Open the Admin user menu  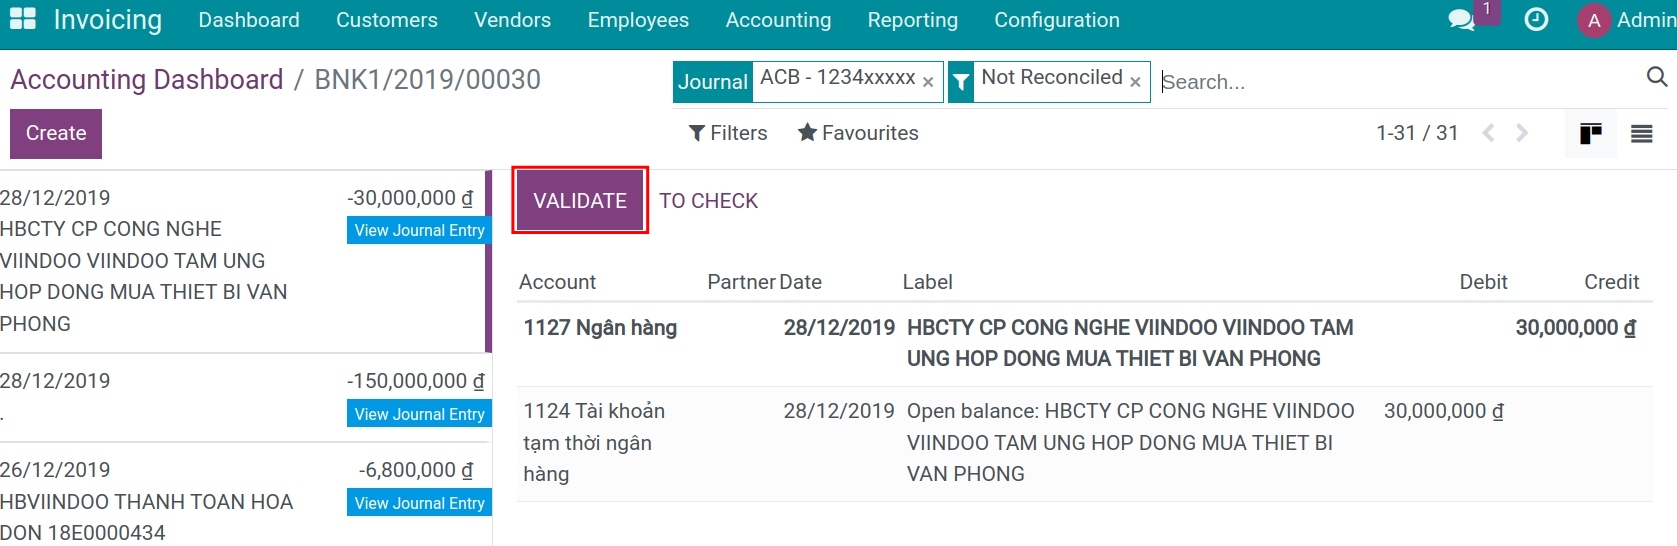click(x=1625, y=20)
